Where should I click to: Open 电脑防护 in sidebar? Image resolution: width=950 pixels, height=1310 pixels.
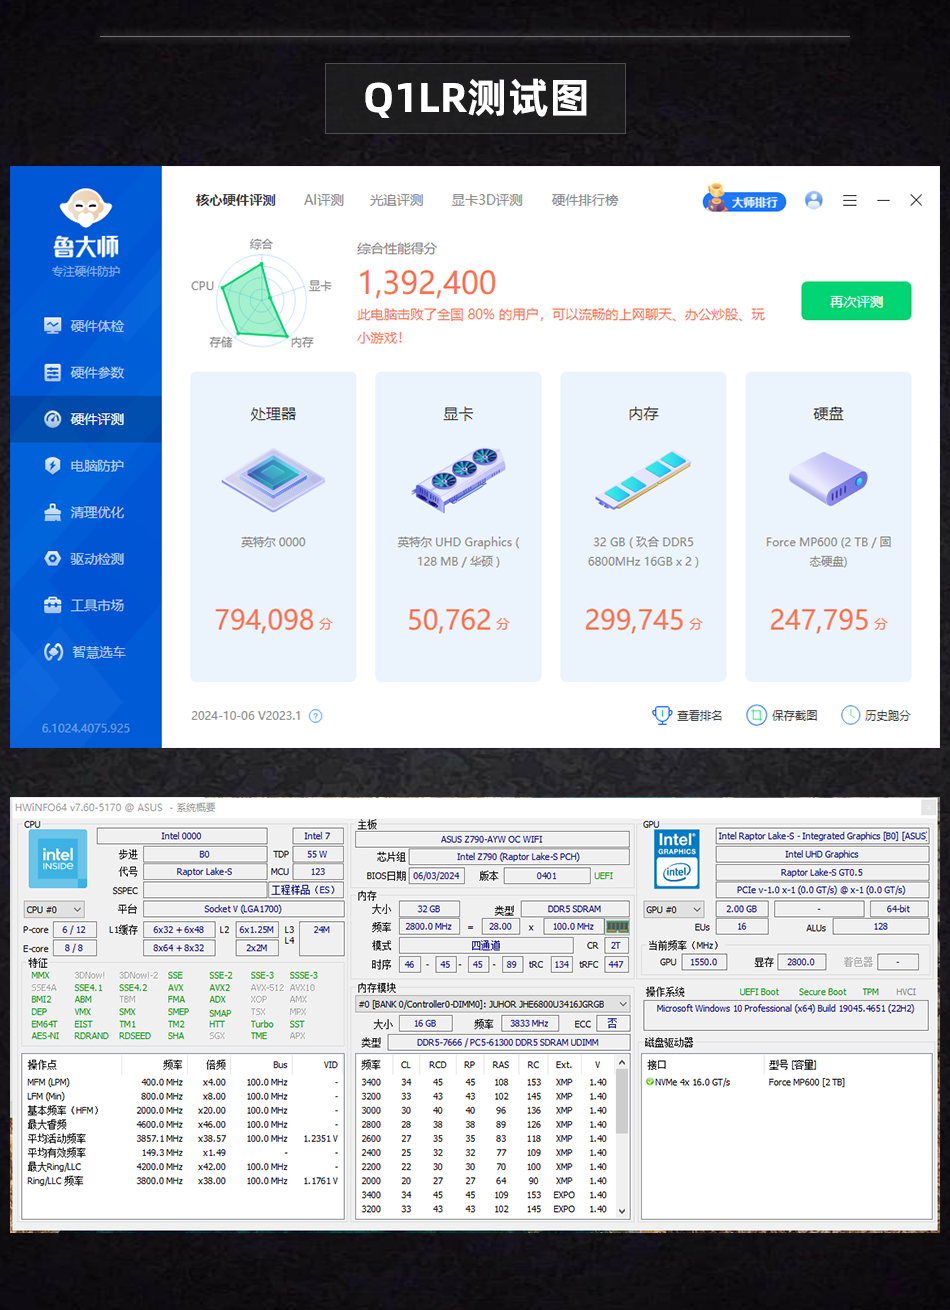pyautogui.click(x=85, y=466)
